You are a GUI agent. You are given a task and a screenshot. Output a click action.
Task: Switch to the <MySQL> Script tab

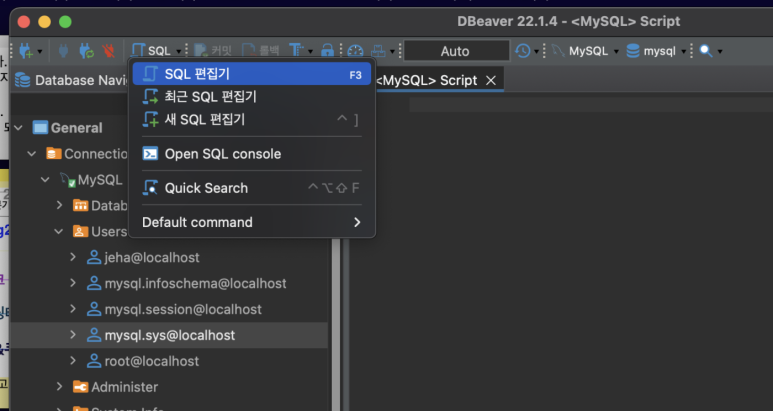[x=426, y=80]
